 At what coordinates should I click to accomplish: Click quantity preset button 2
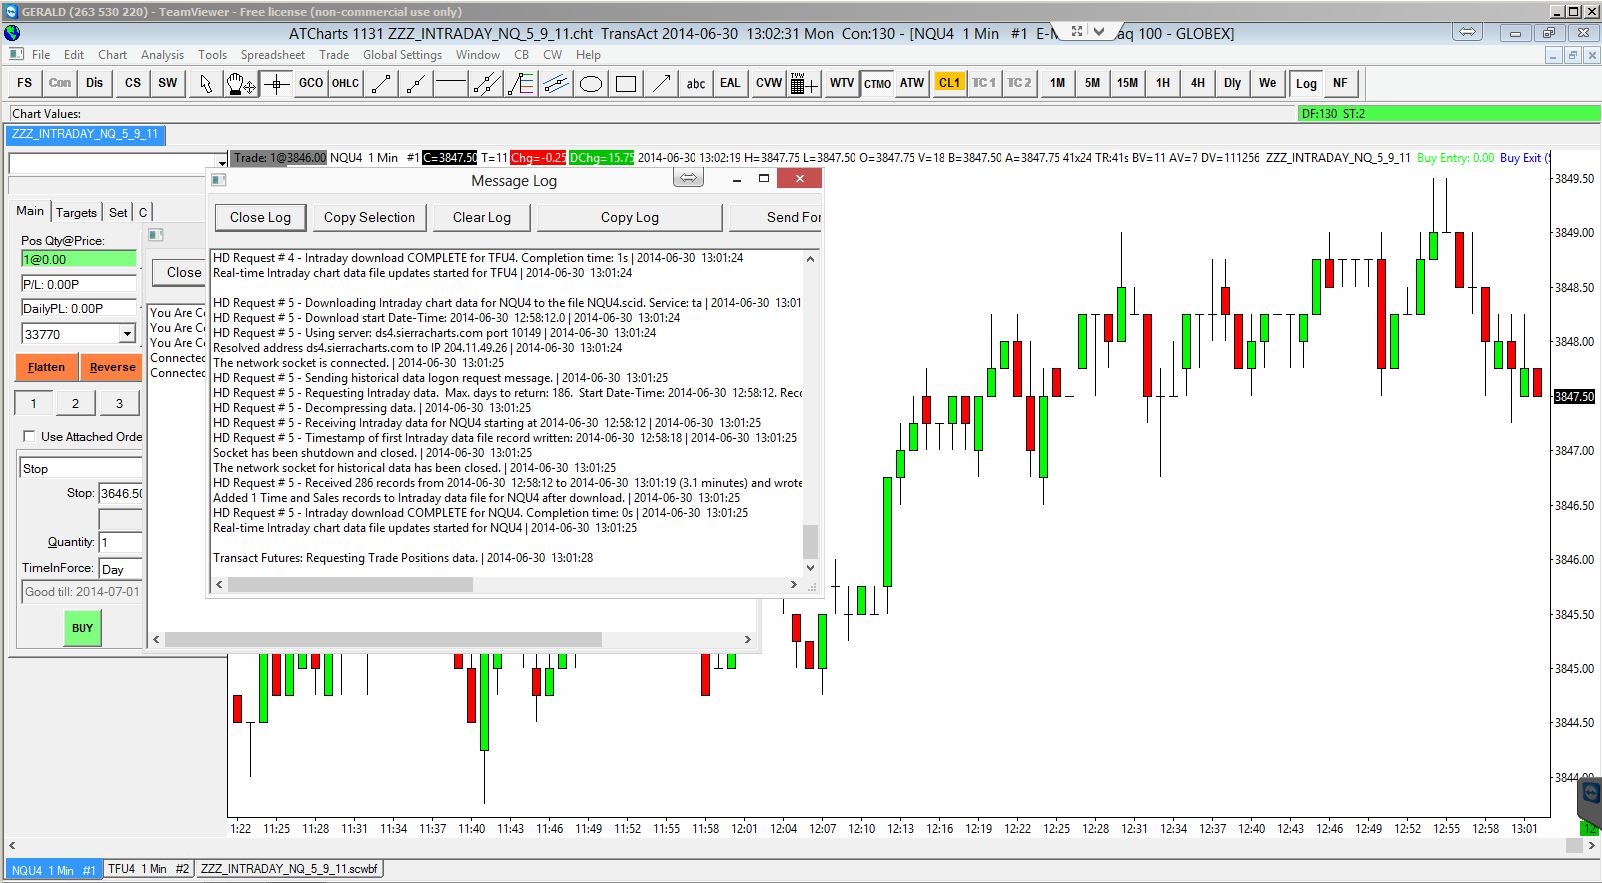coord(75,403)
